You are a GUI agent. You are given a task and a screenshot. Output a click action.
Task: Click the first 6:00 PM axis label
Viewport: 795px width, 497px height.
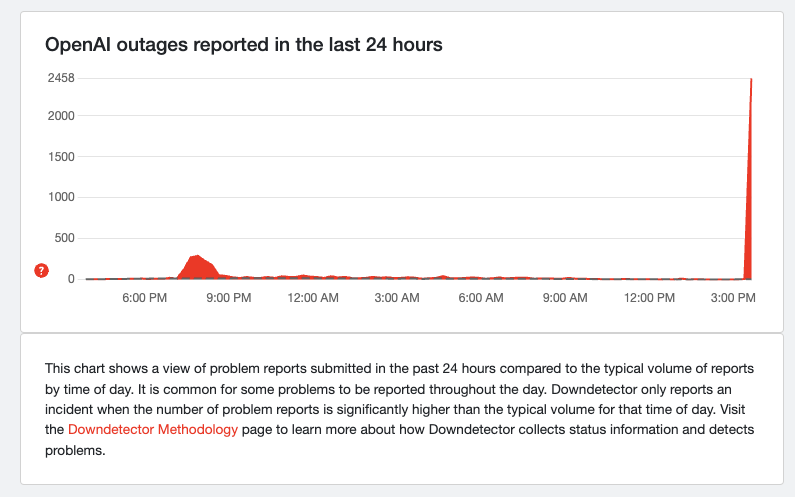[144, 297]
